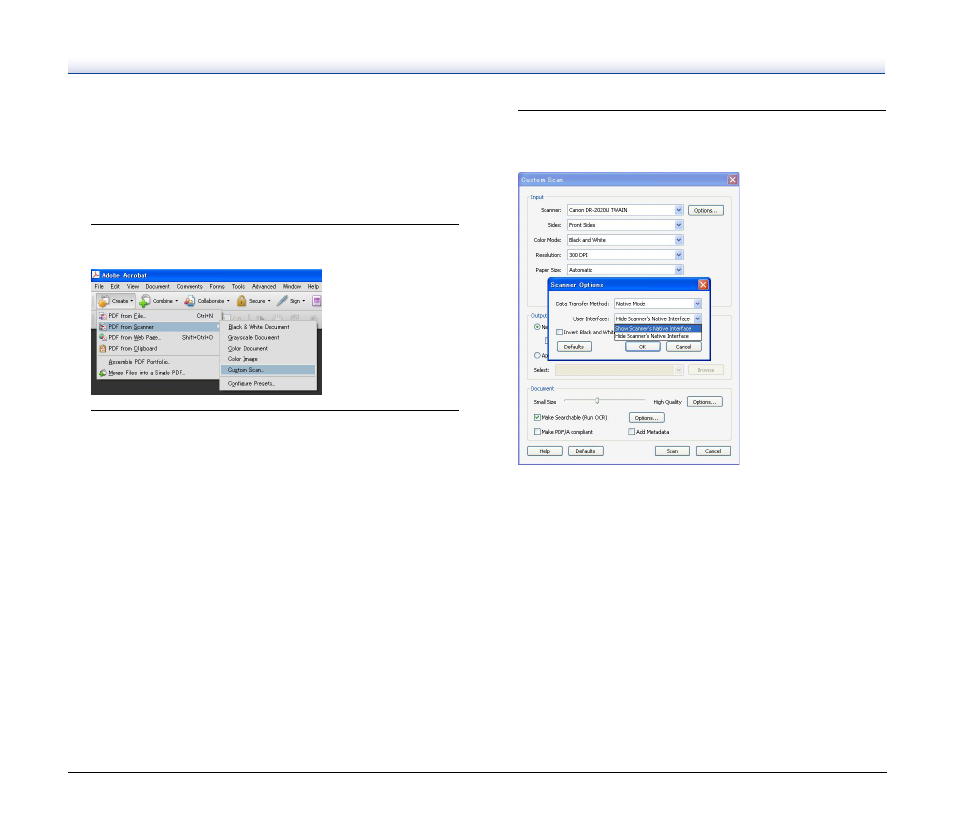Screen dimensions: 954x818
Task: Enable Make PDF/A compliant checkbox
Action: tap(537, 432)
